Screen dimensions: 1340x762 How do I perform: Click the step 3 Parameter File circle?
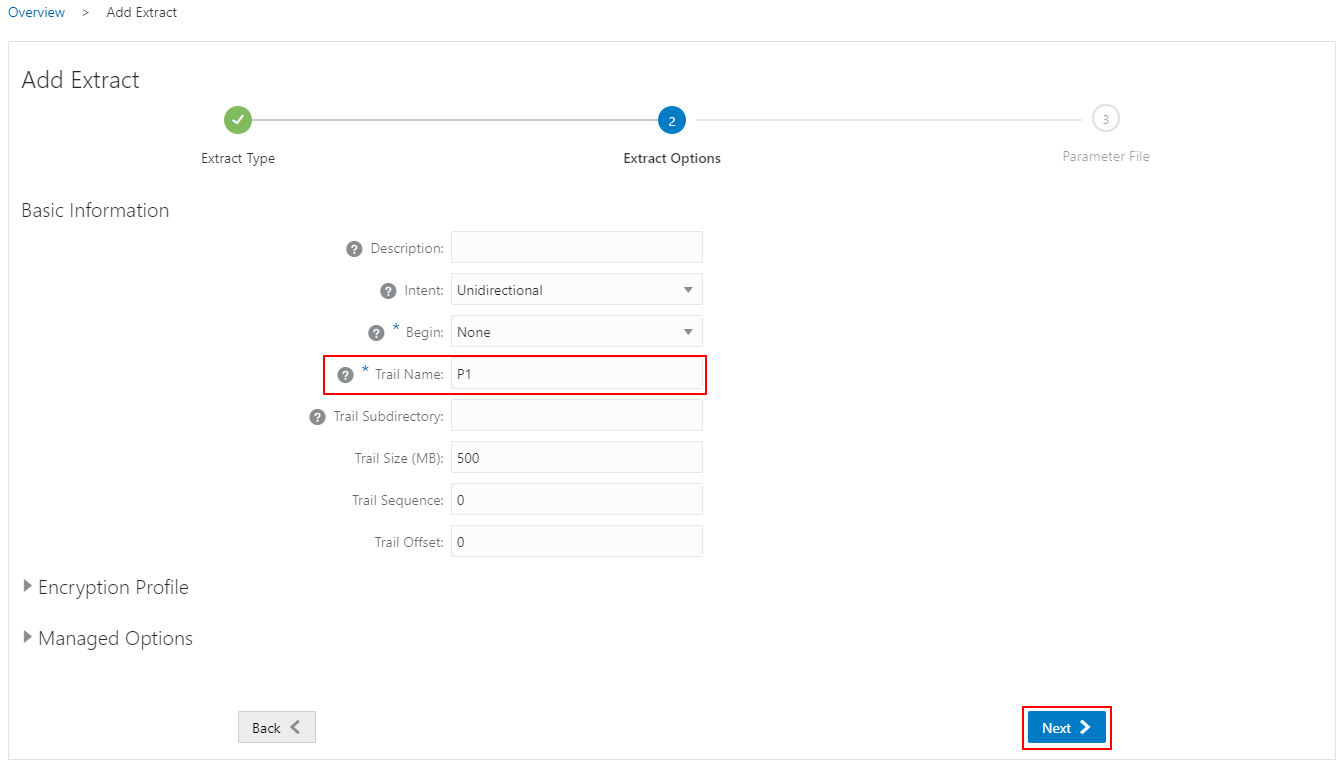click(1105, 119)
